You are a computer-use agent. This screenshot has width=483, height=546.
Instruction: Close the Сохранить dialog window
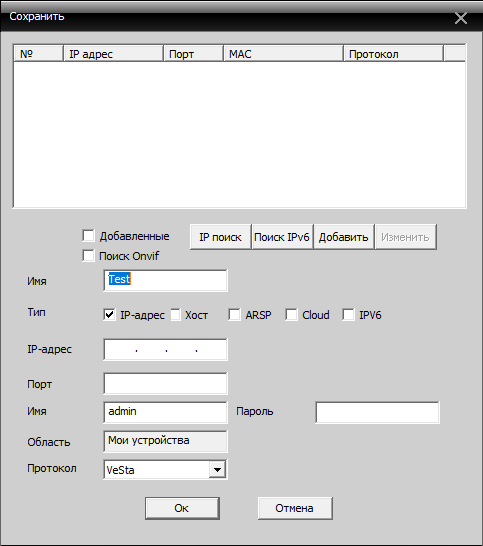click(x=460, y=18)
